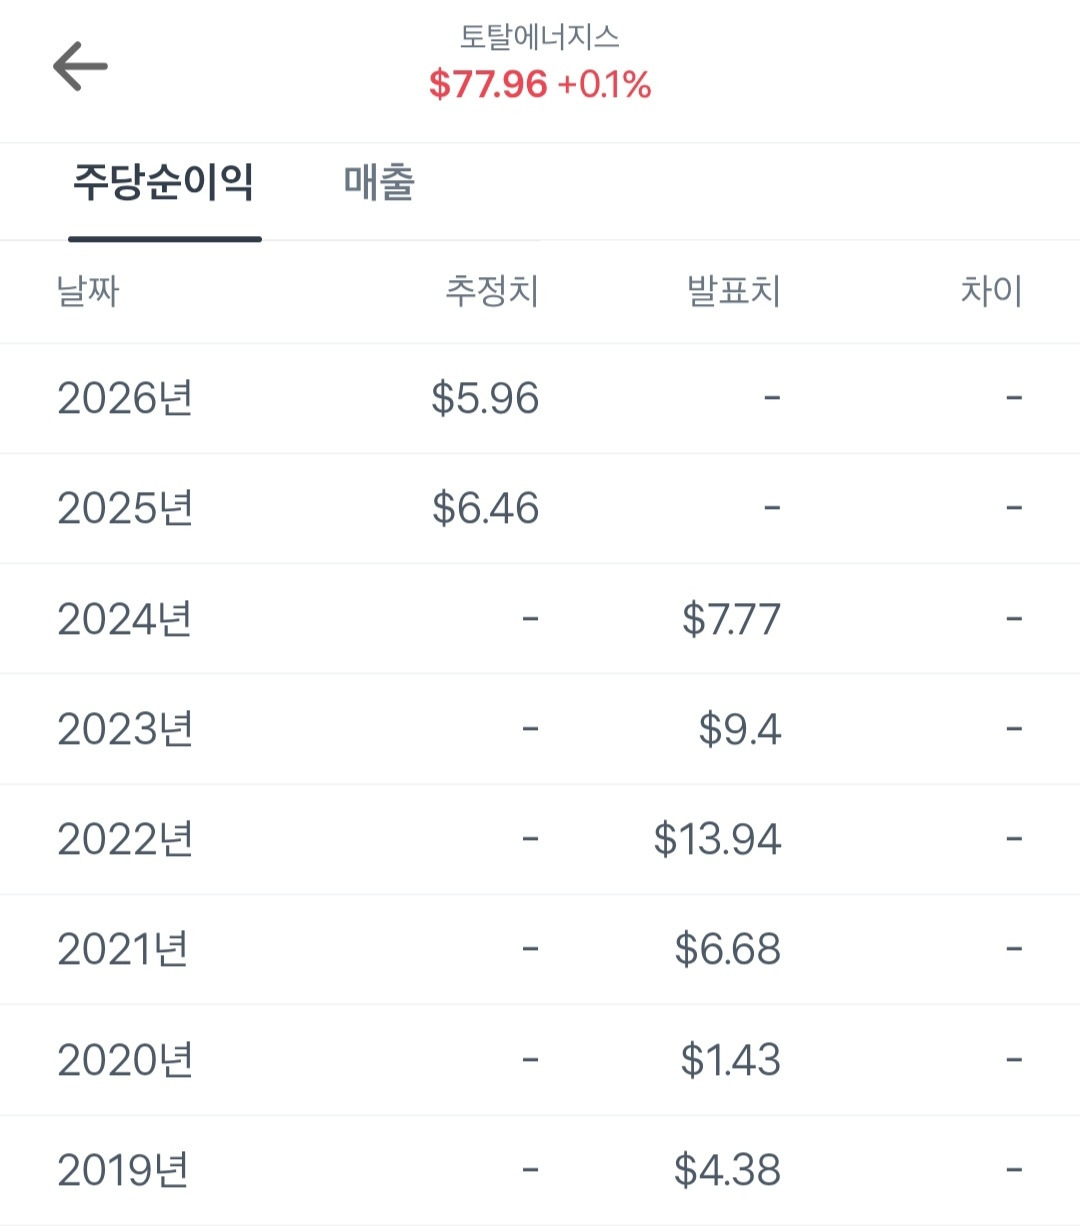
Task: Tap the 차이 column header
Action: pyautogui.click(x=991, y=291)
